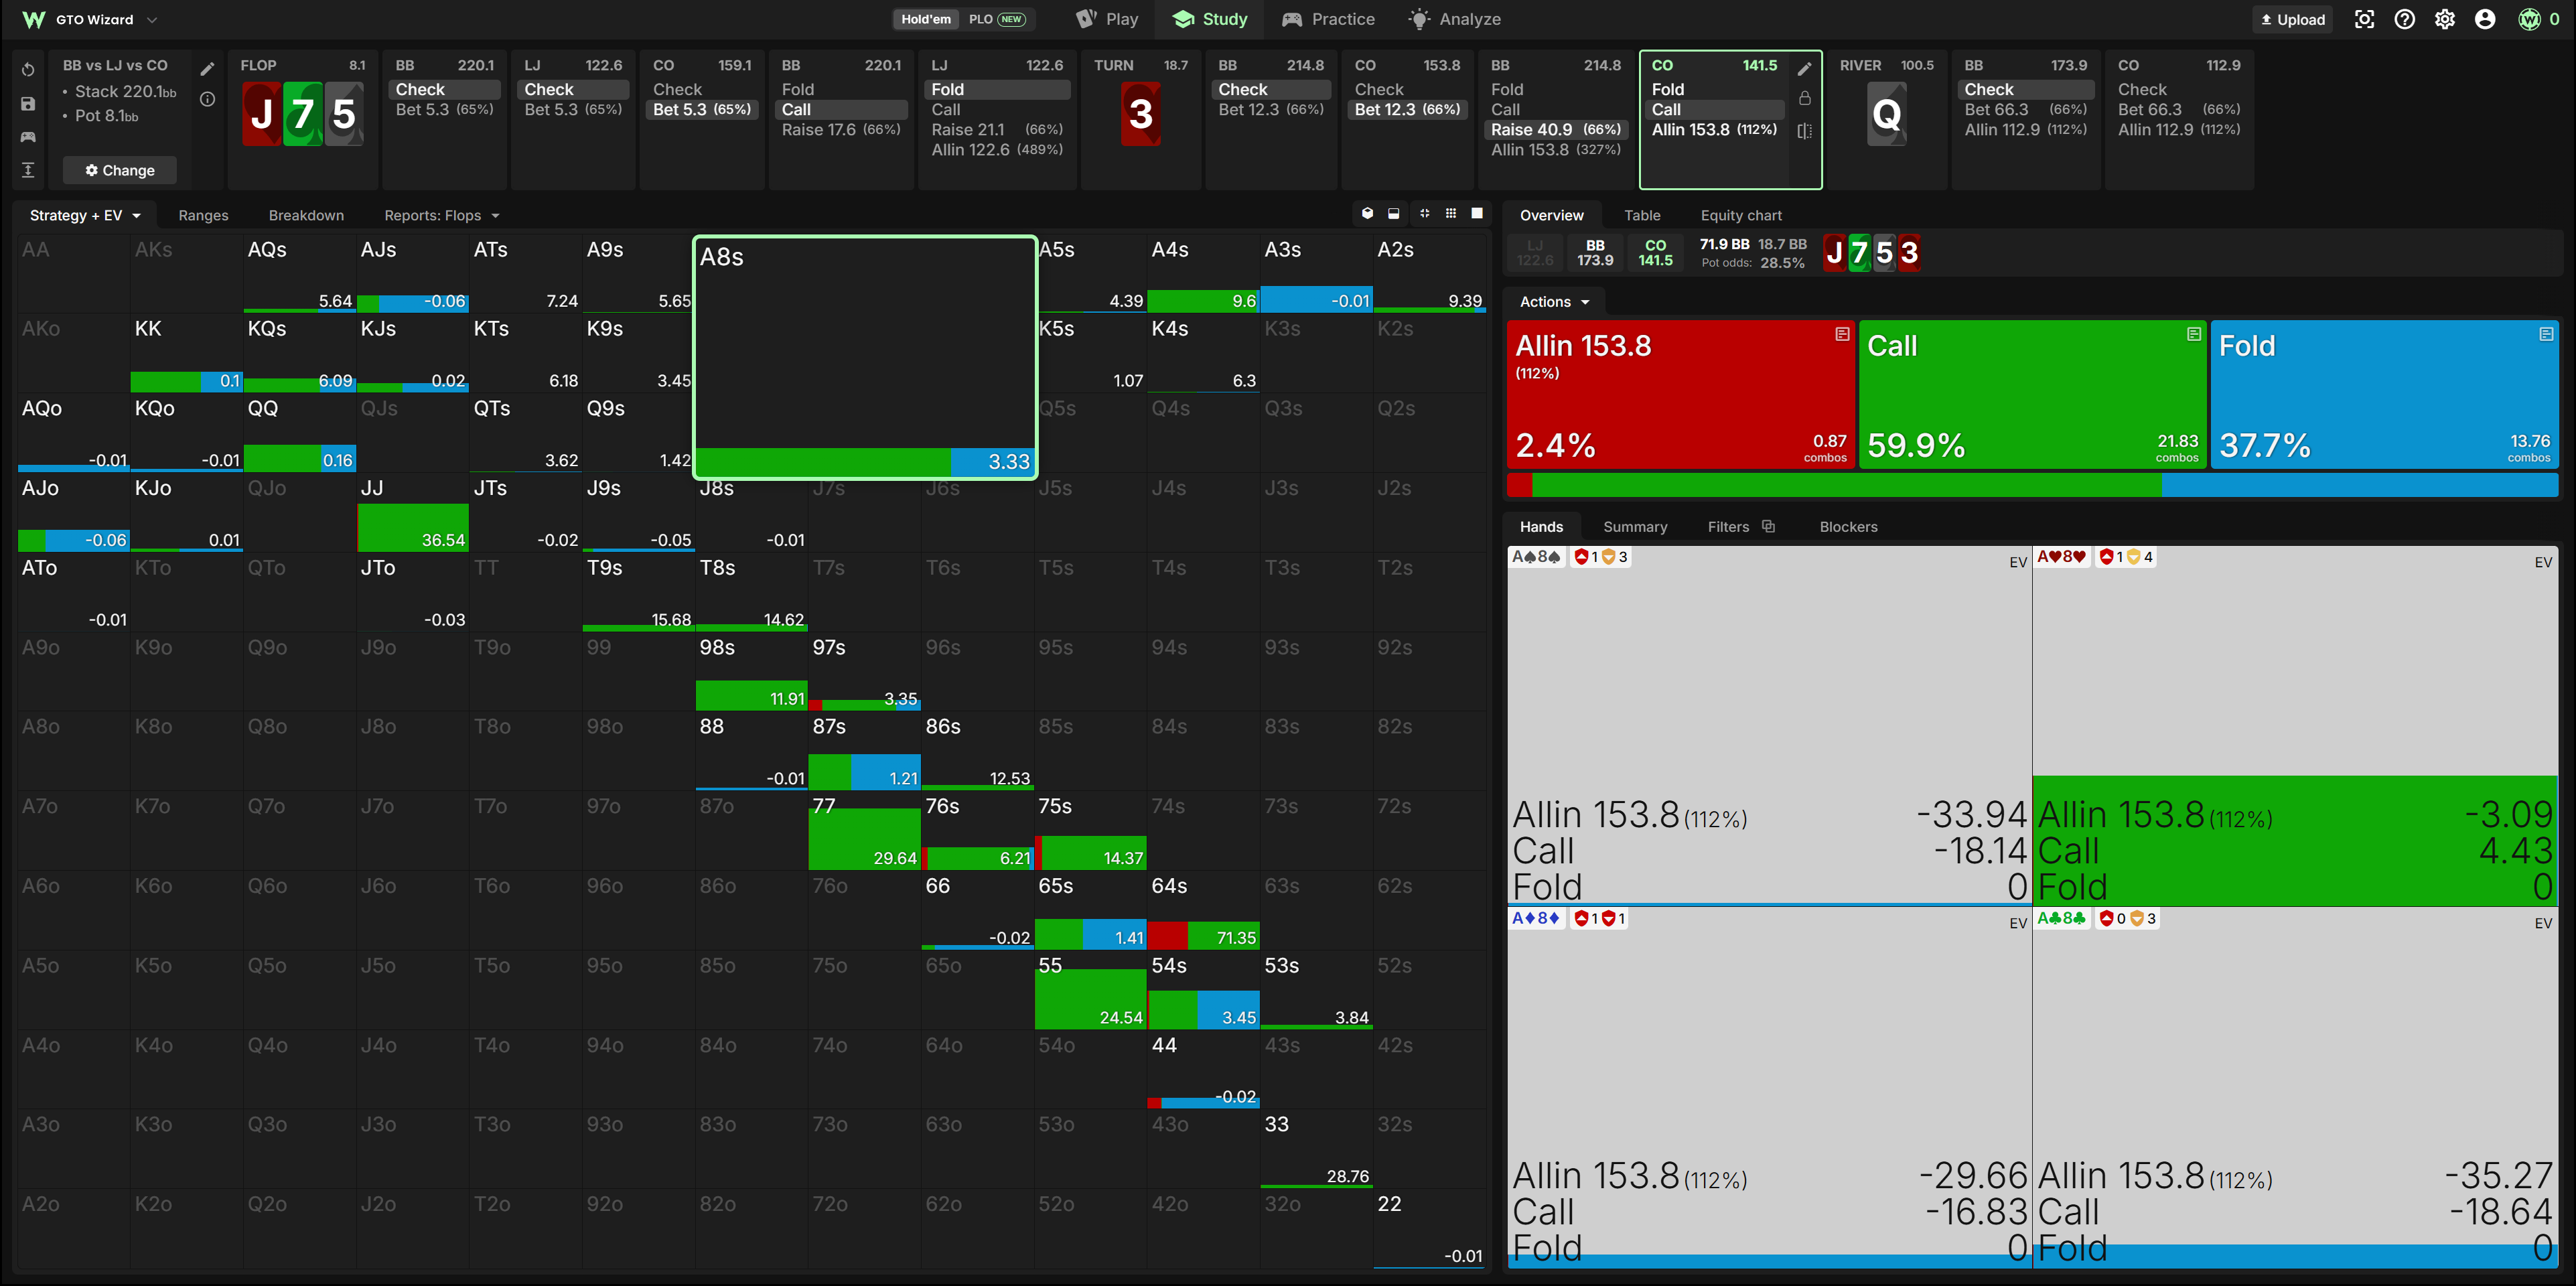
Task: Switch to the Ranges tab
Action: tap(203, 215)
